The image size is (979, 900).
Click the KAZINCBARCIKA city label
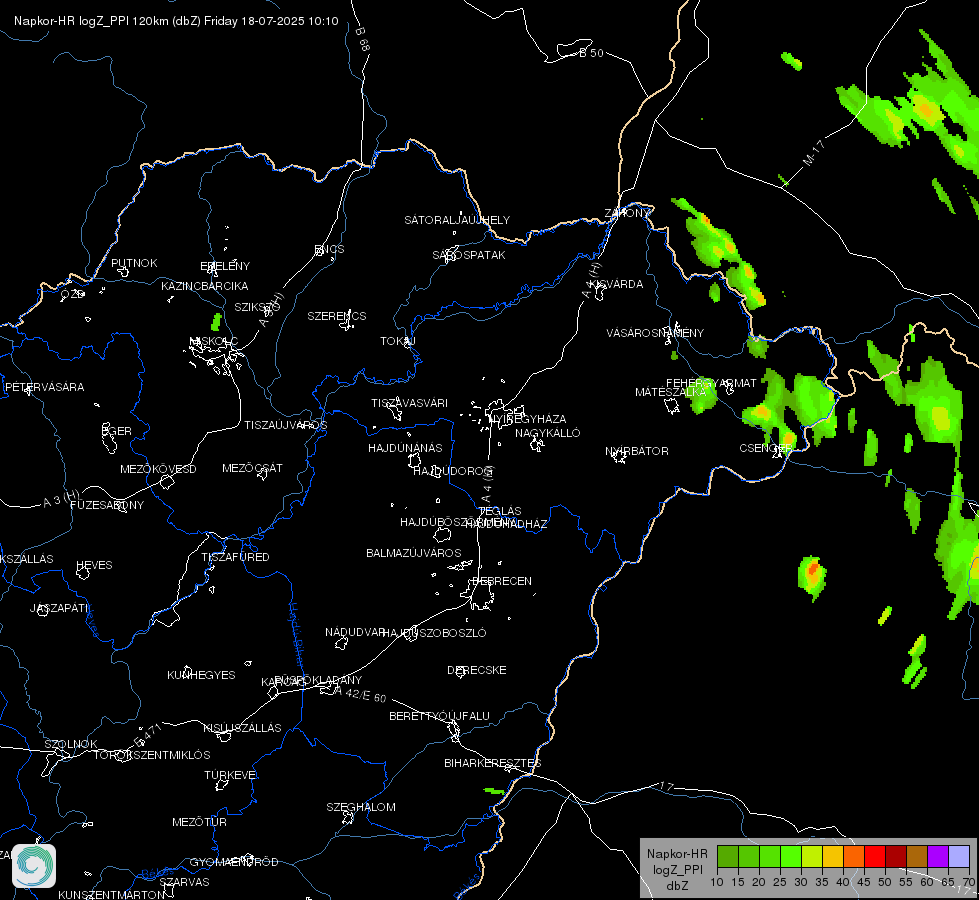[x=205, y=286]
